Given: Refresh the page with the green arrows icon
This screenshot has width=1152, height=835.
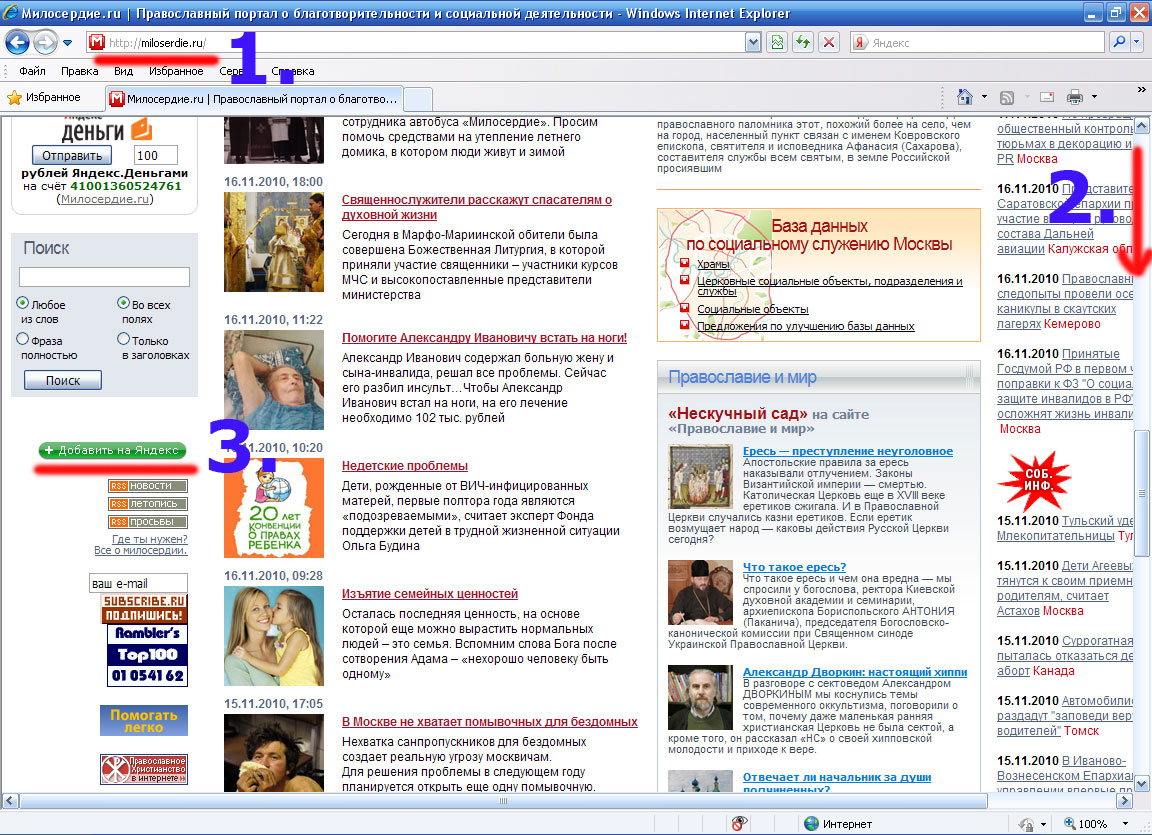Looking at the screenshot, I should pyautogui.click(x=803, y=43).
